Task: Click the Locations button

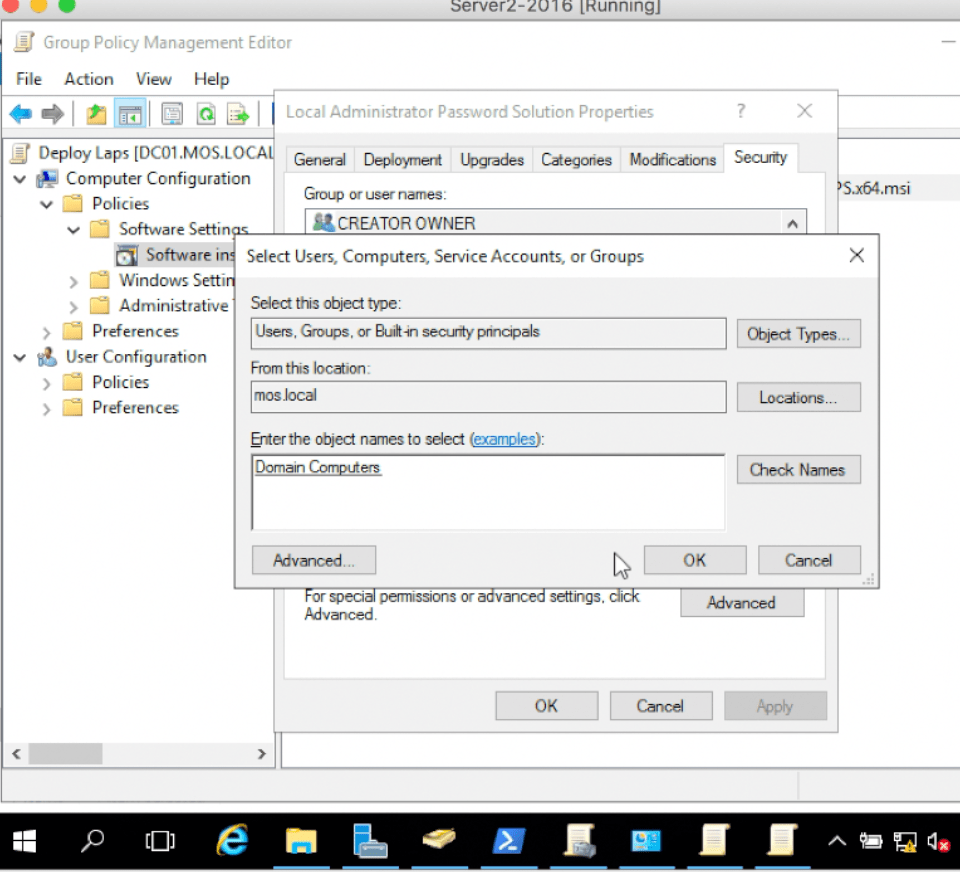Action: coord(798,397)
